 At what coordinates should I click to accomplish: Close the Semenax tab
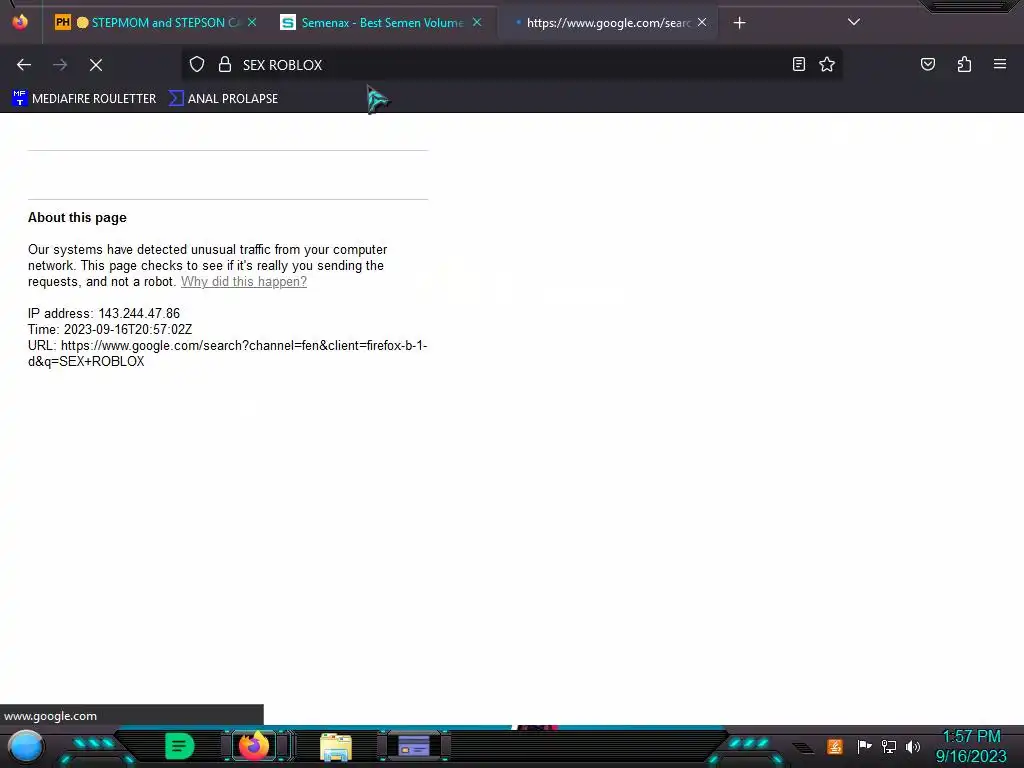click(x=477, y=22)
